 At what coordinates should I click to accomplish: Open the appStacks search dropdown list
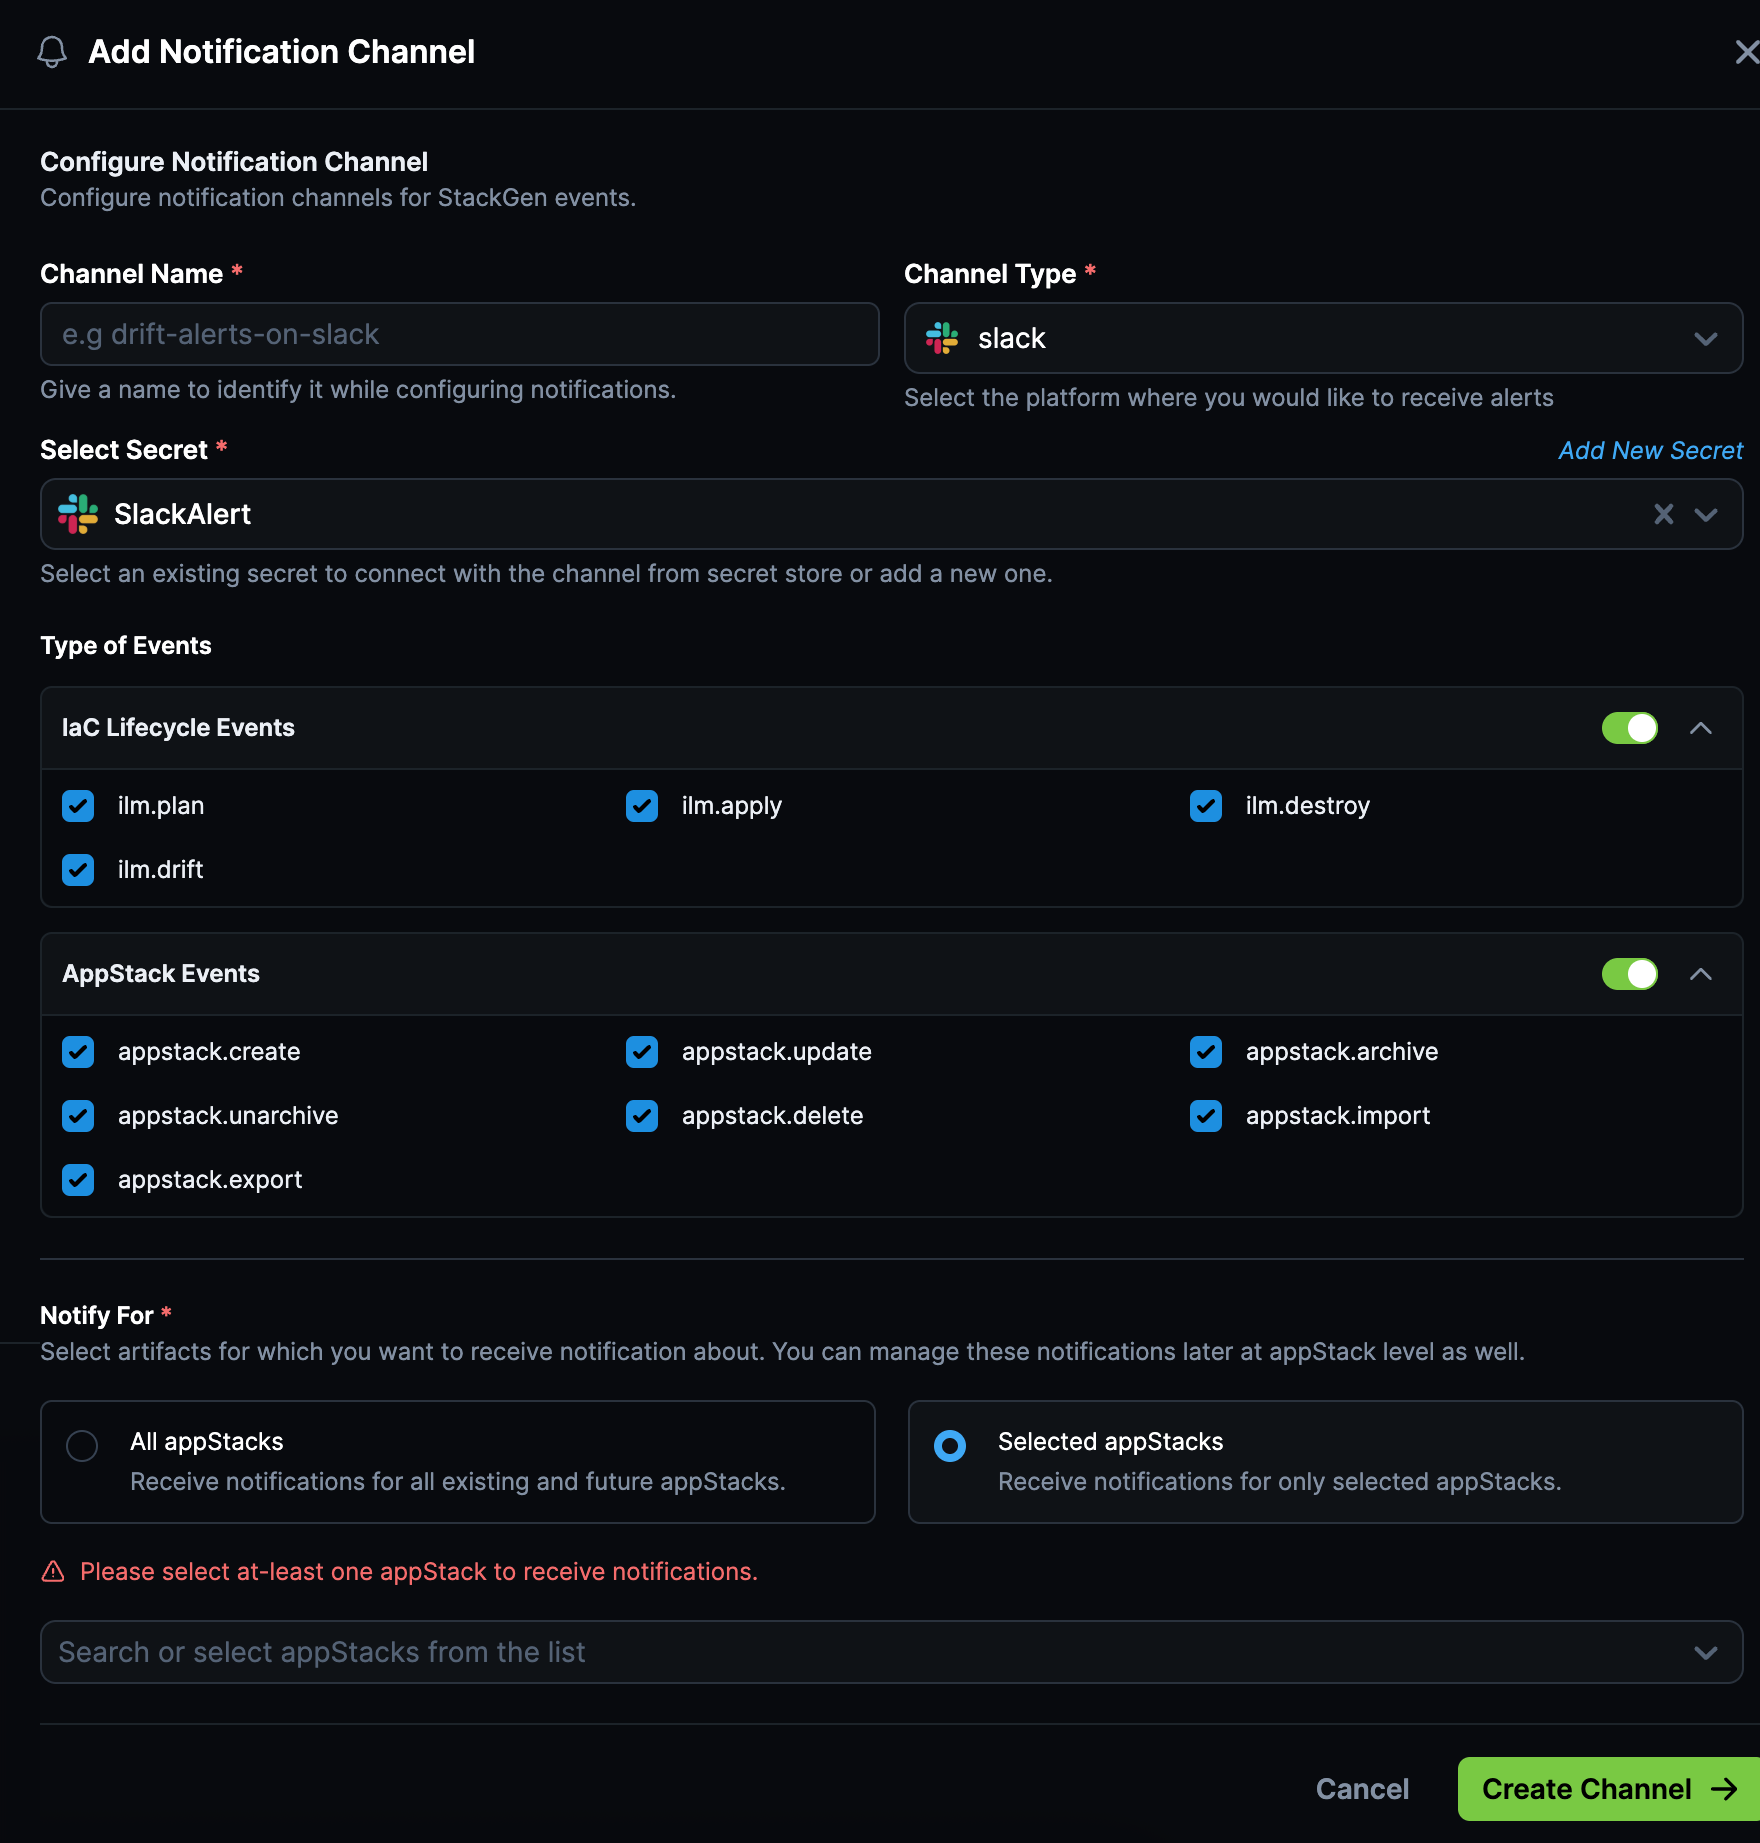[x=1705, y=1652]
